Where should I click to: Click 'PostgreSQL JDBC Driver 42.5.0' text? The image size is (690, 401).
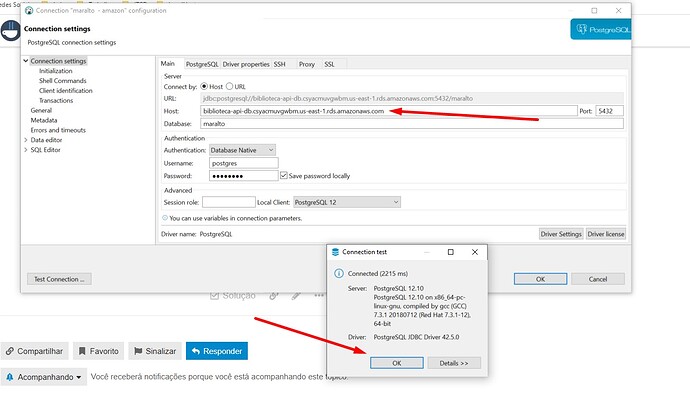coord(416,337)
